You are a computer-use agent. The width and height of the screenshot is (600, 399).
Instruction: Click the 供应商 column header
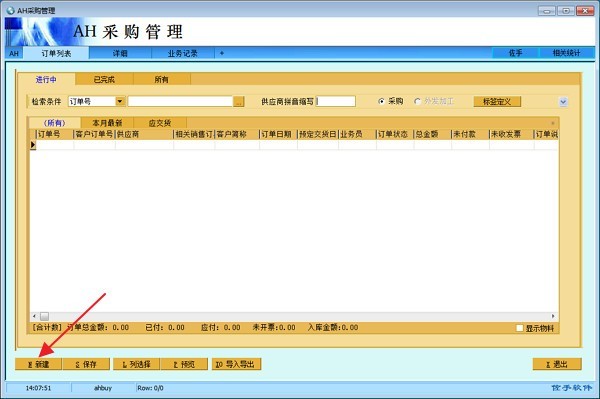click(144, 134)
